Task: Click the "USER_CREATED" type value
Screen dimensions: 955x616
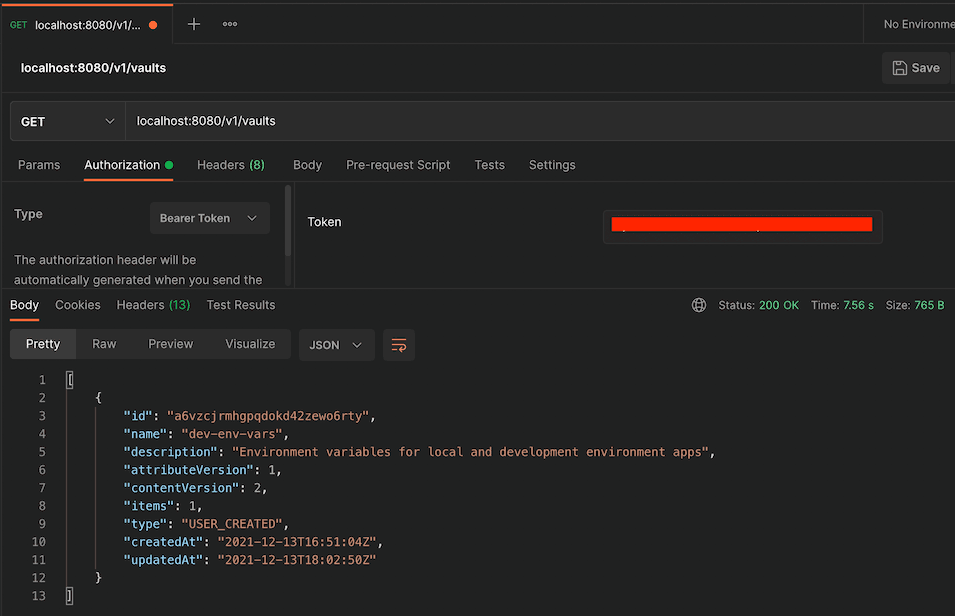Action: (231, 524)
